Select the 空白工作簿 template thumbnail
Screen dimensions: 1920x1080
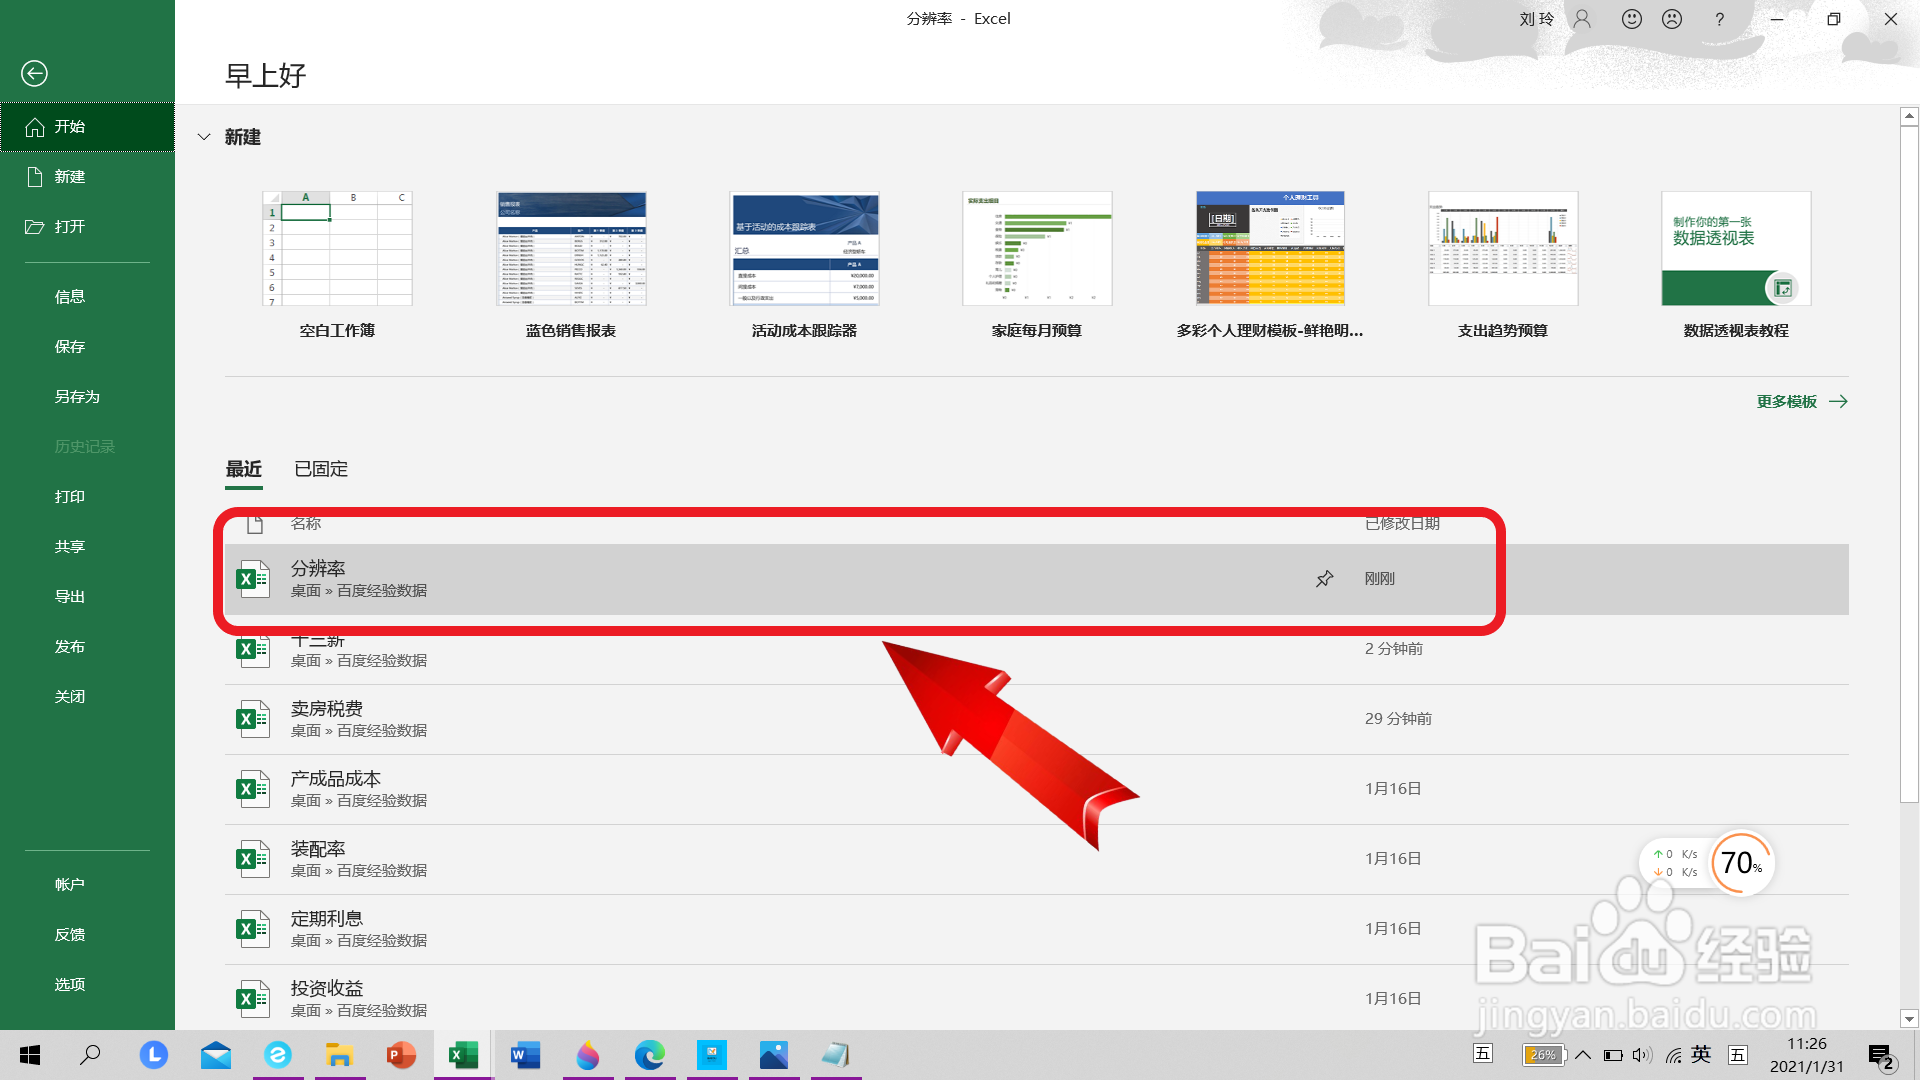337,249
